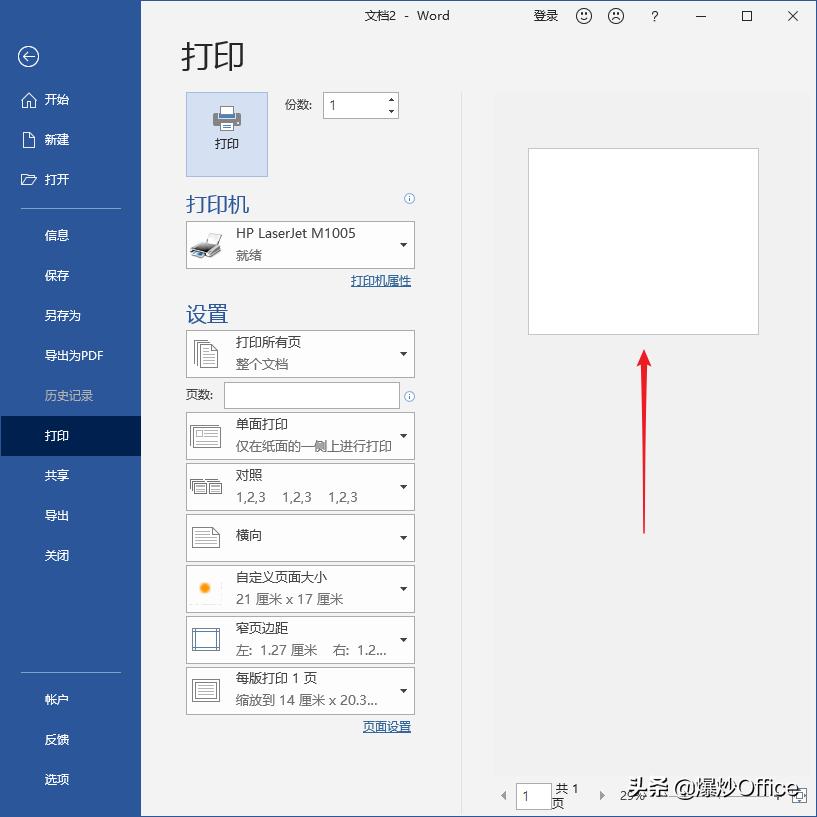The image size is (817, 817).
Task: Open the 窄页边距 margins dropdown
Action: point(404,640)
